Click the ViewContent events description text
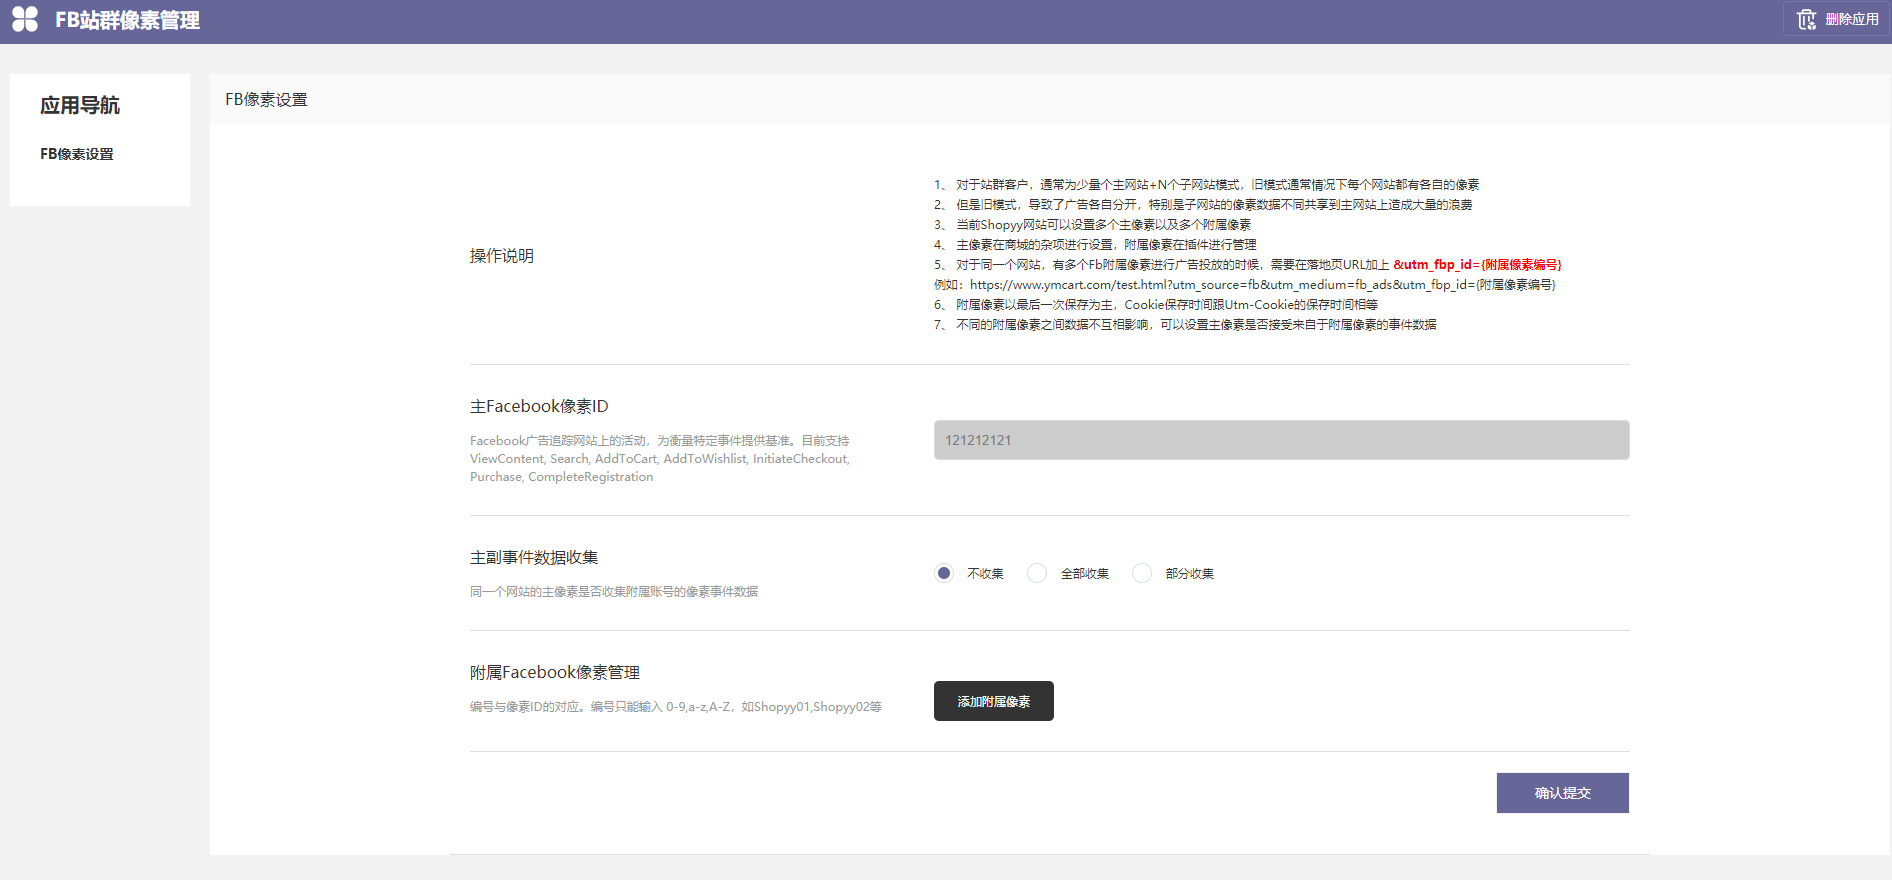1892x880 pixels. [660, 458]
